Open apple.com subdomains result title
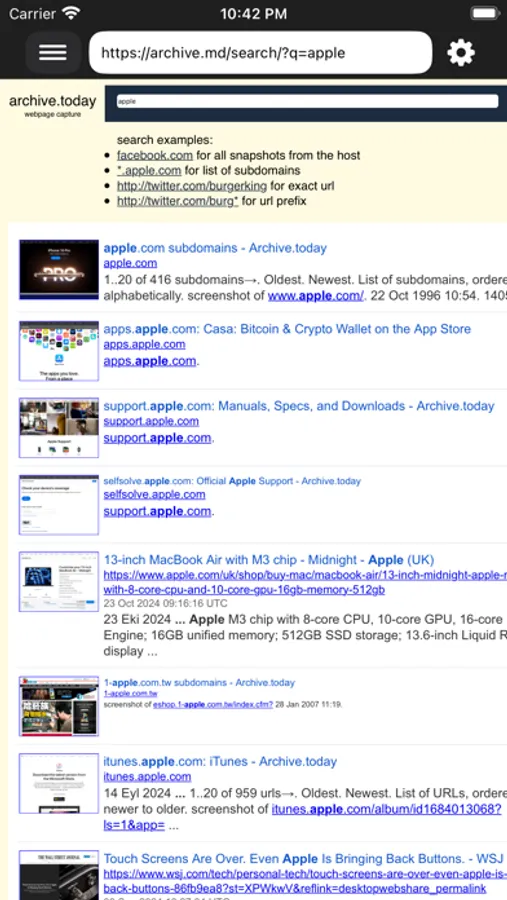The image size is (507, 900). 215,248
